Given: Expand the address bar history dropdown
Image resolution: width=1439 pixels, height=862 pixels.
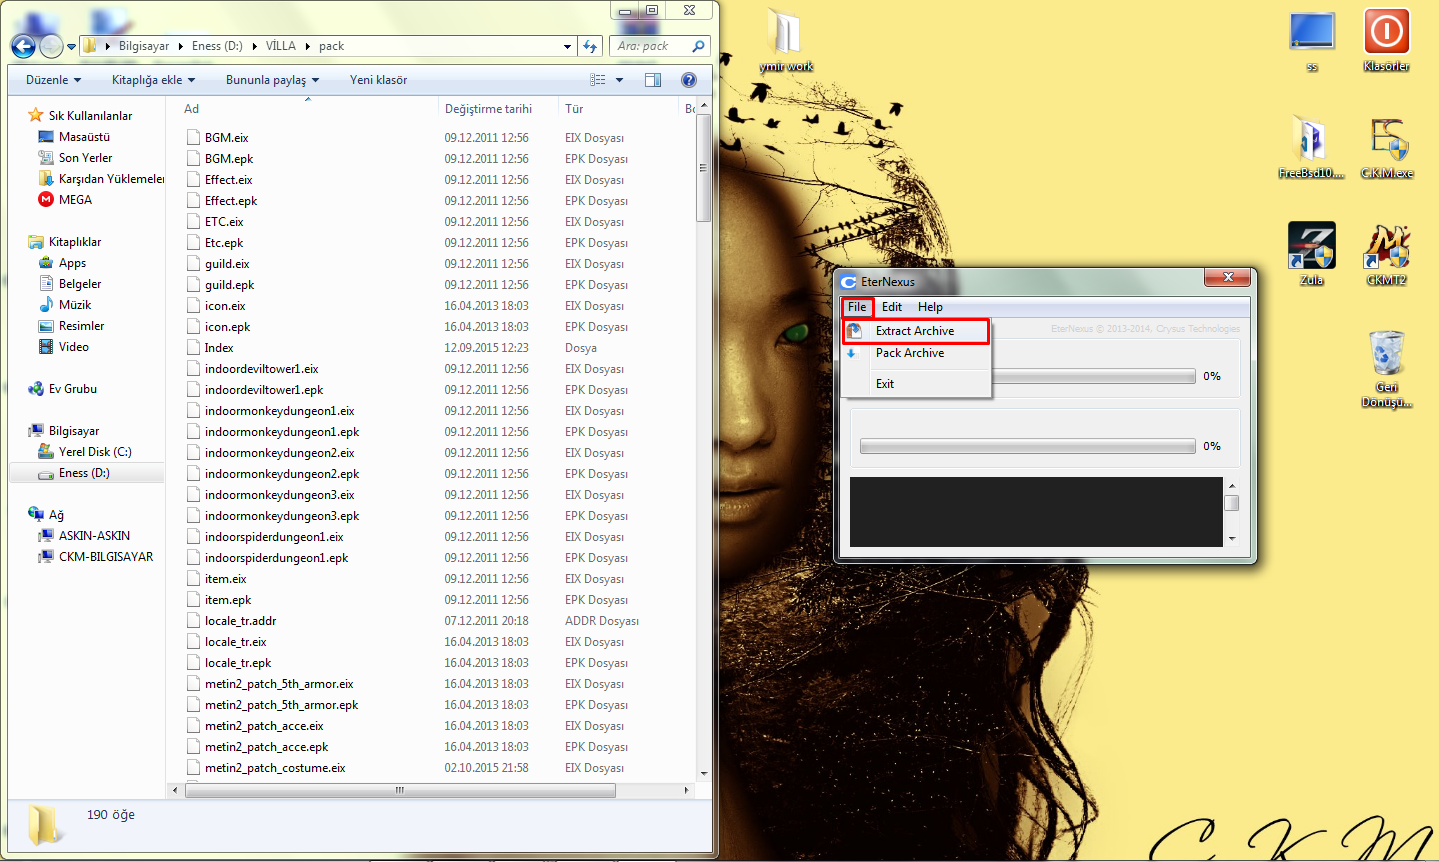Looking at the screenshot, I should coord(567,46).
